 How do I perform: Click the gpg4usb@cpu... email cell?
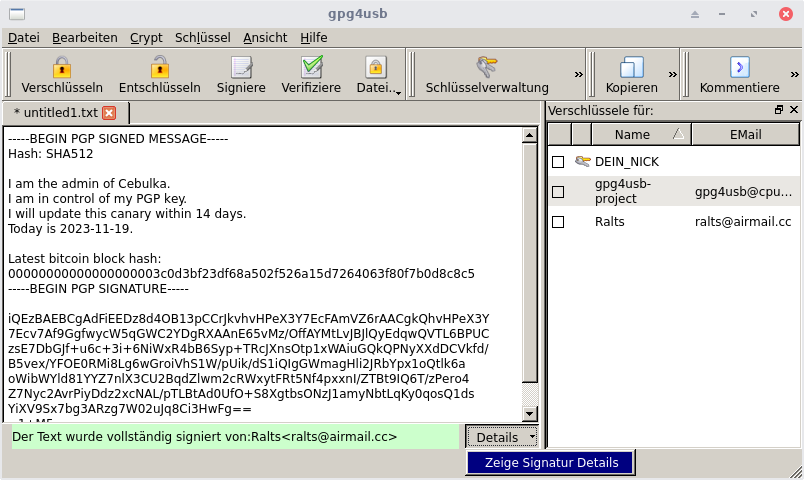click(x=743, y=192)
